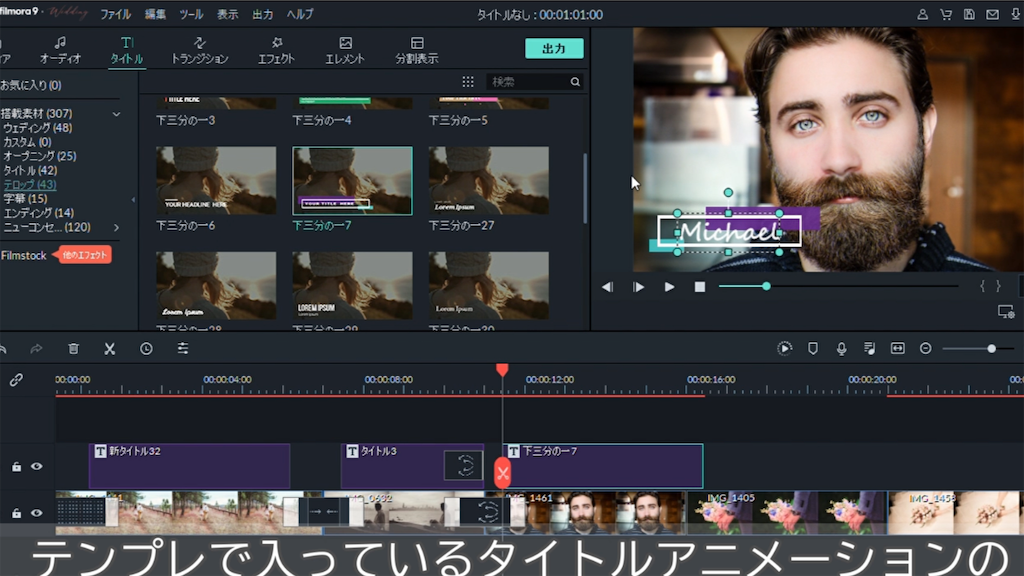Hide the title track with eye icon
1024x576 pixels.
[37, 466]
